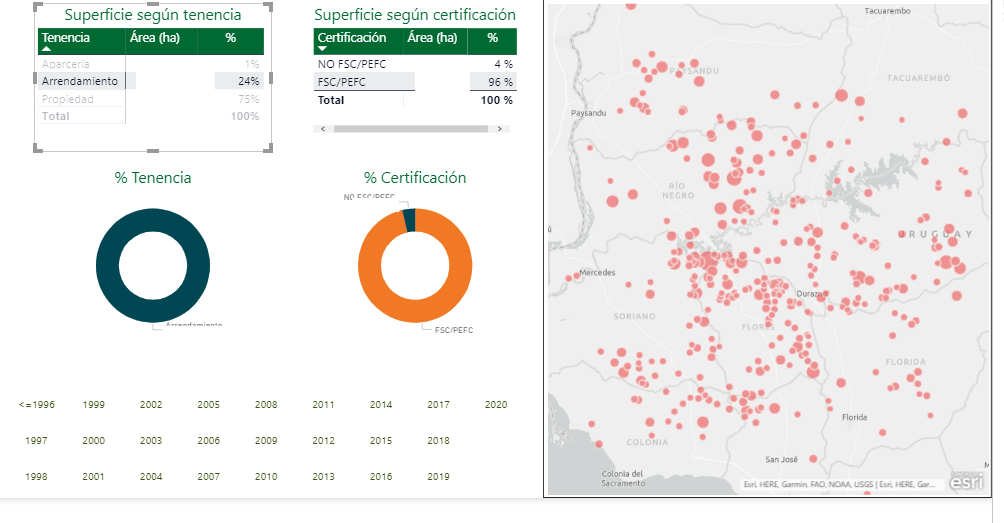Click the Florida city label on map

pos(854,417)
